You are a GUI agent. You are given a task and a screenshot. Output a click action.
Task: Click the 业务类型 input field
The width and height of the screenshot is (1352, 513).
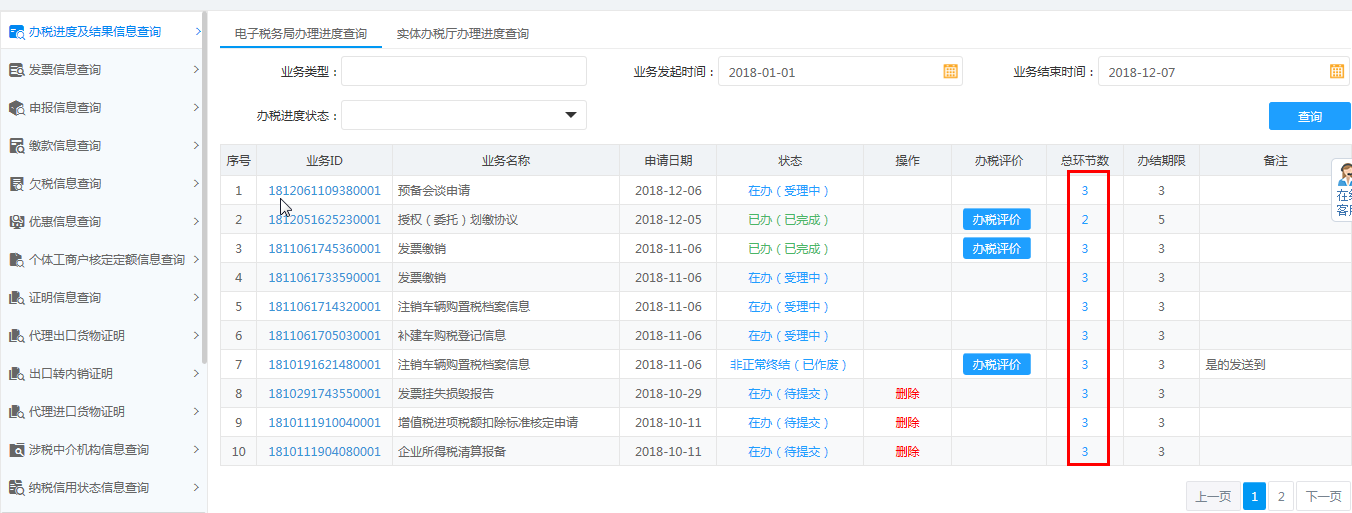tap(464, 72)
